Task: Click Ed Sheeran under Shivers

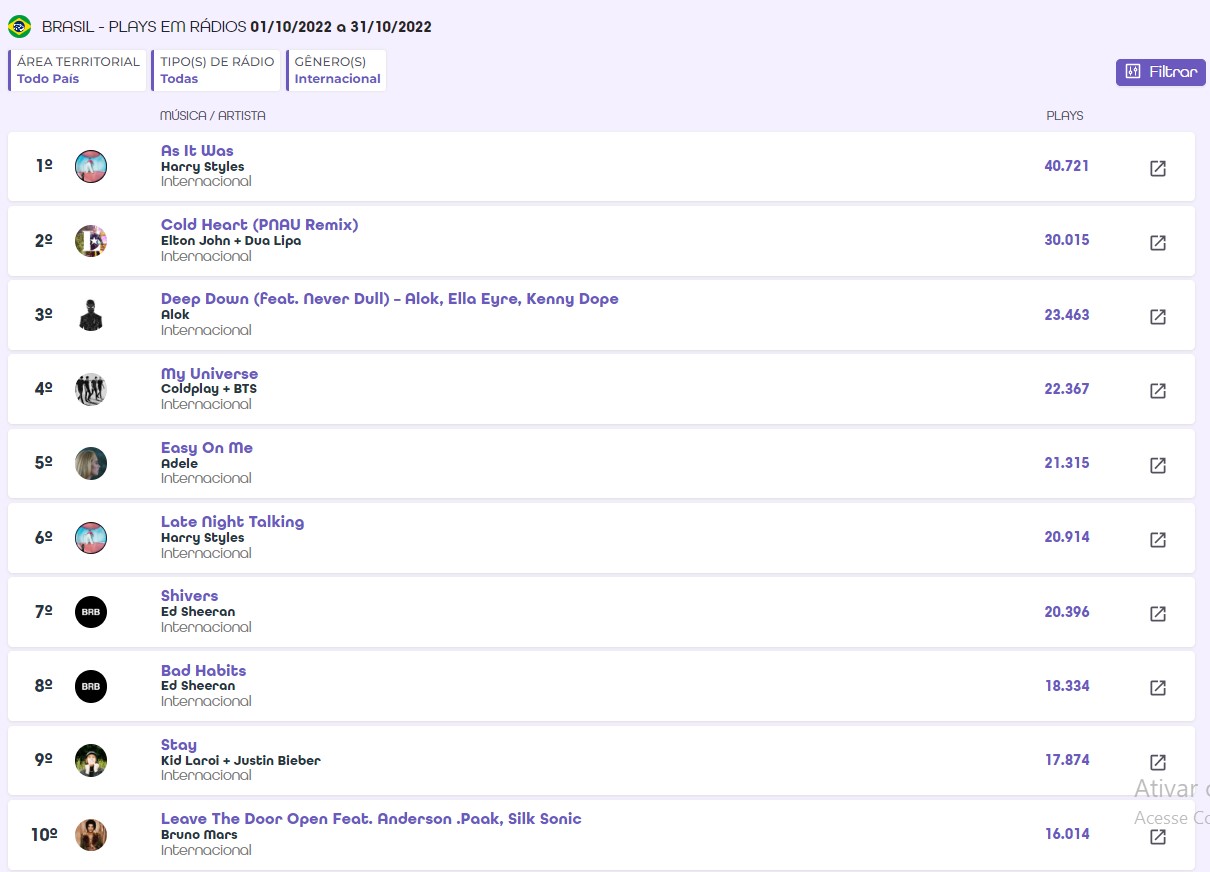Action: click(198, 612)
